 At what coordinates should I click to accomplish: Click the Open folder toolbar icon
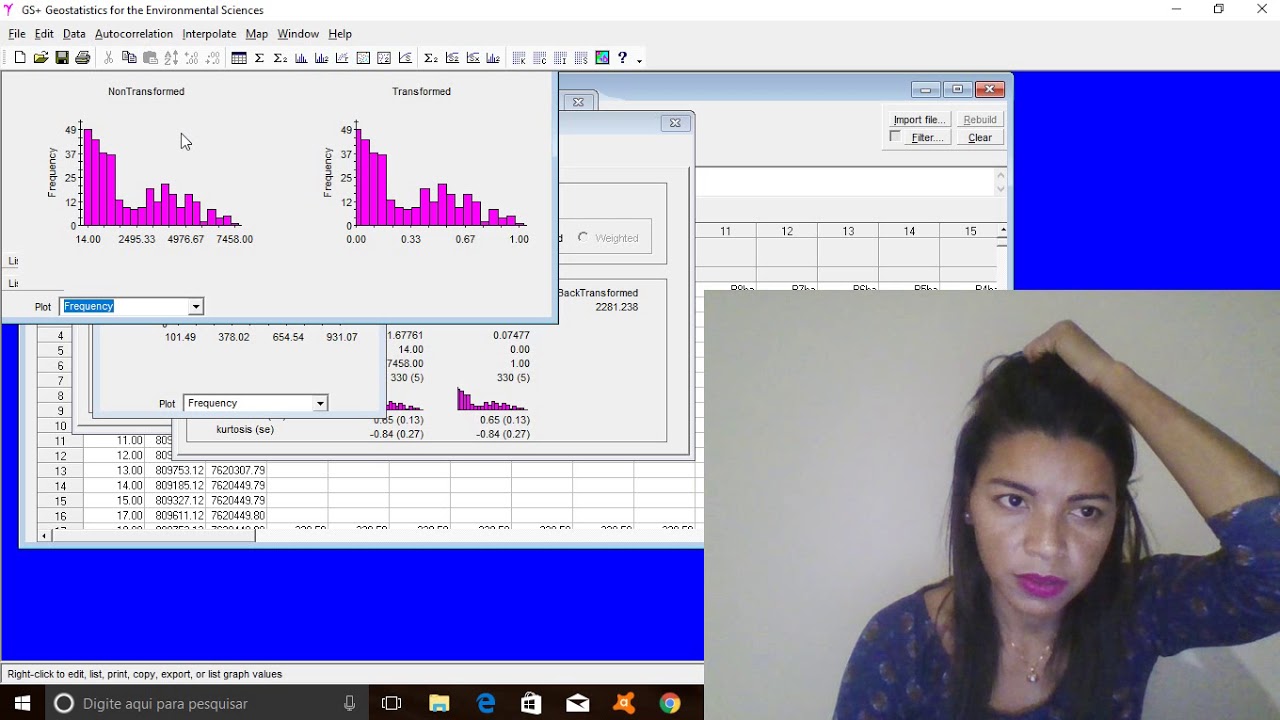click(x=41, y=58)
